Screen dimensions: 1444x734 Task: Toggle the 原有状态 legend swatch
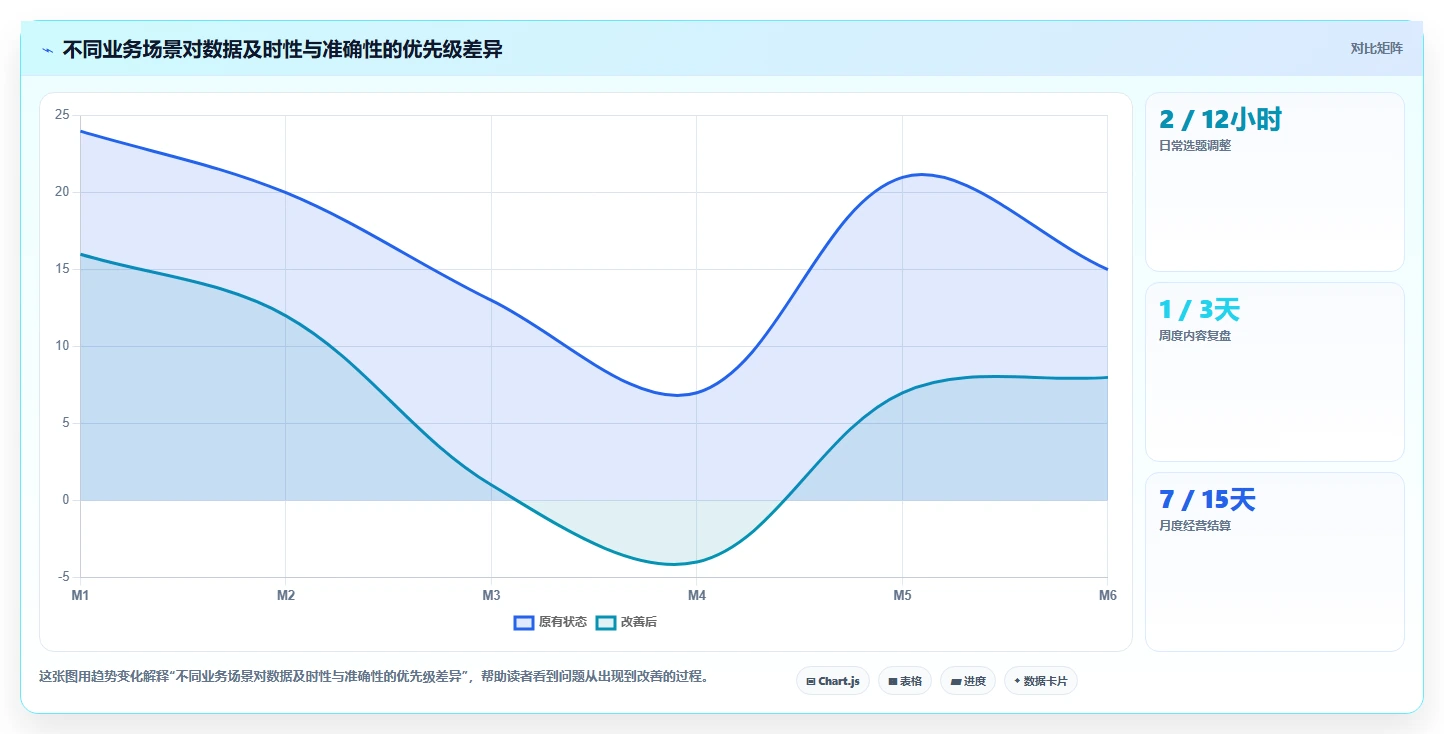click(524, 622)
